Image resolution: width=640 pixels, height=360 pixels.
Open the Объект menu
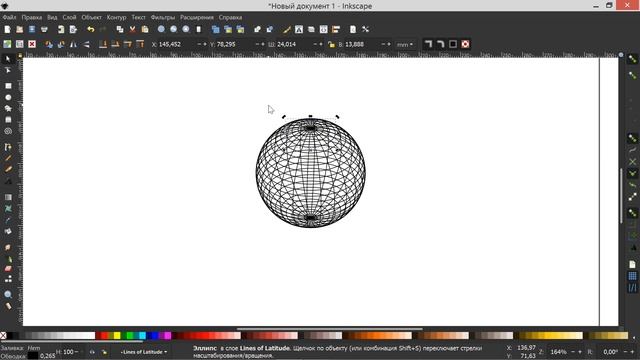click(91, 18)
